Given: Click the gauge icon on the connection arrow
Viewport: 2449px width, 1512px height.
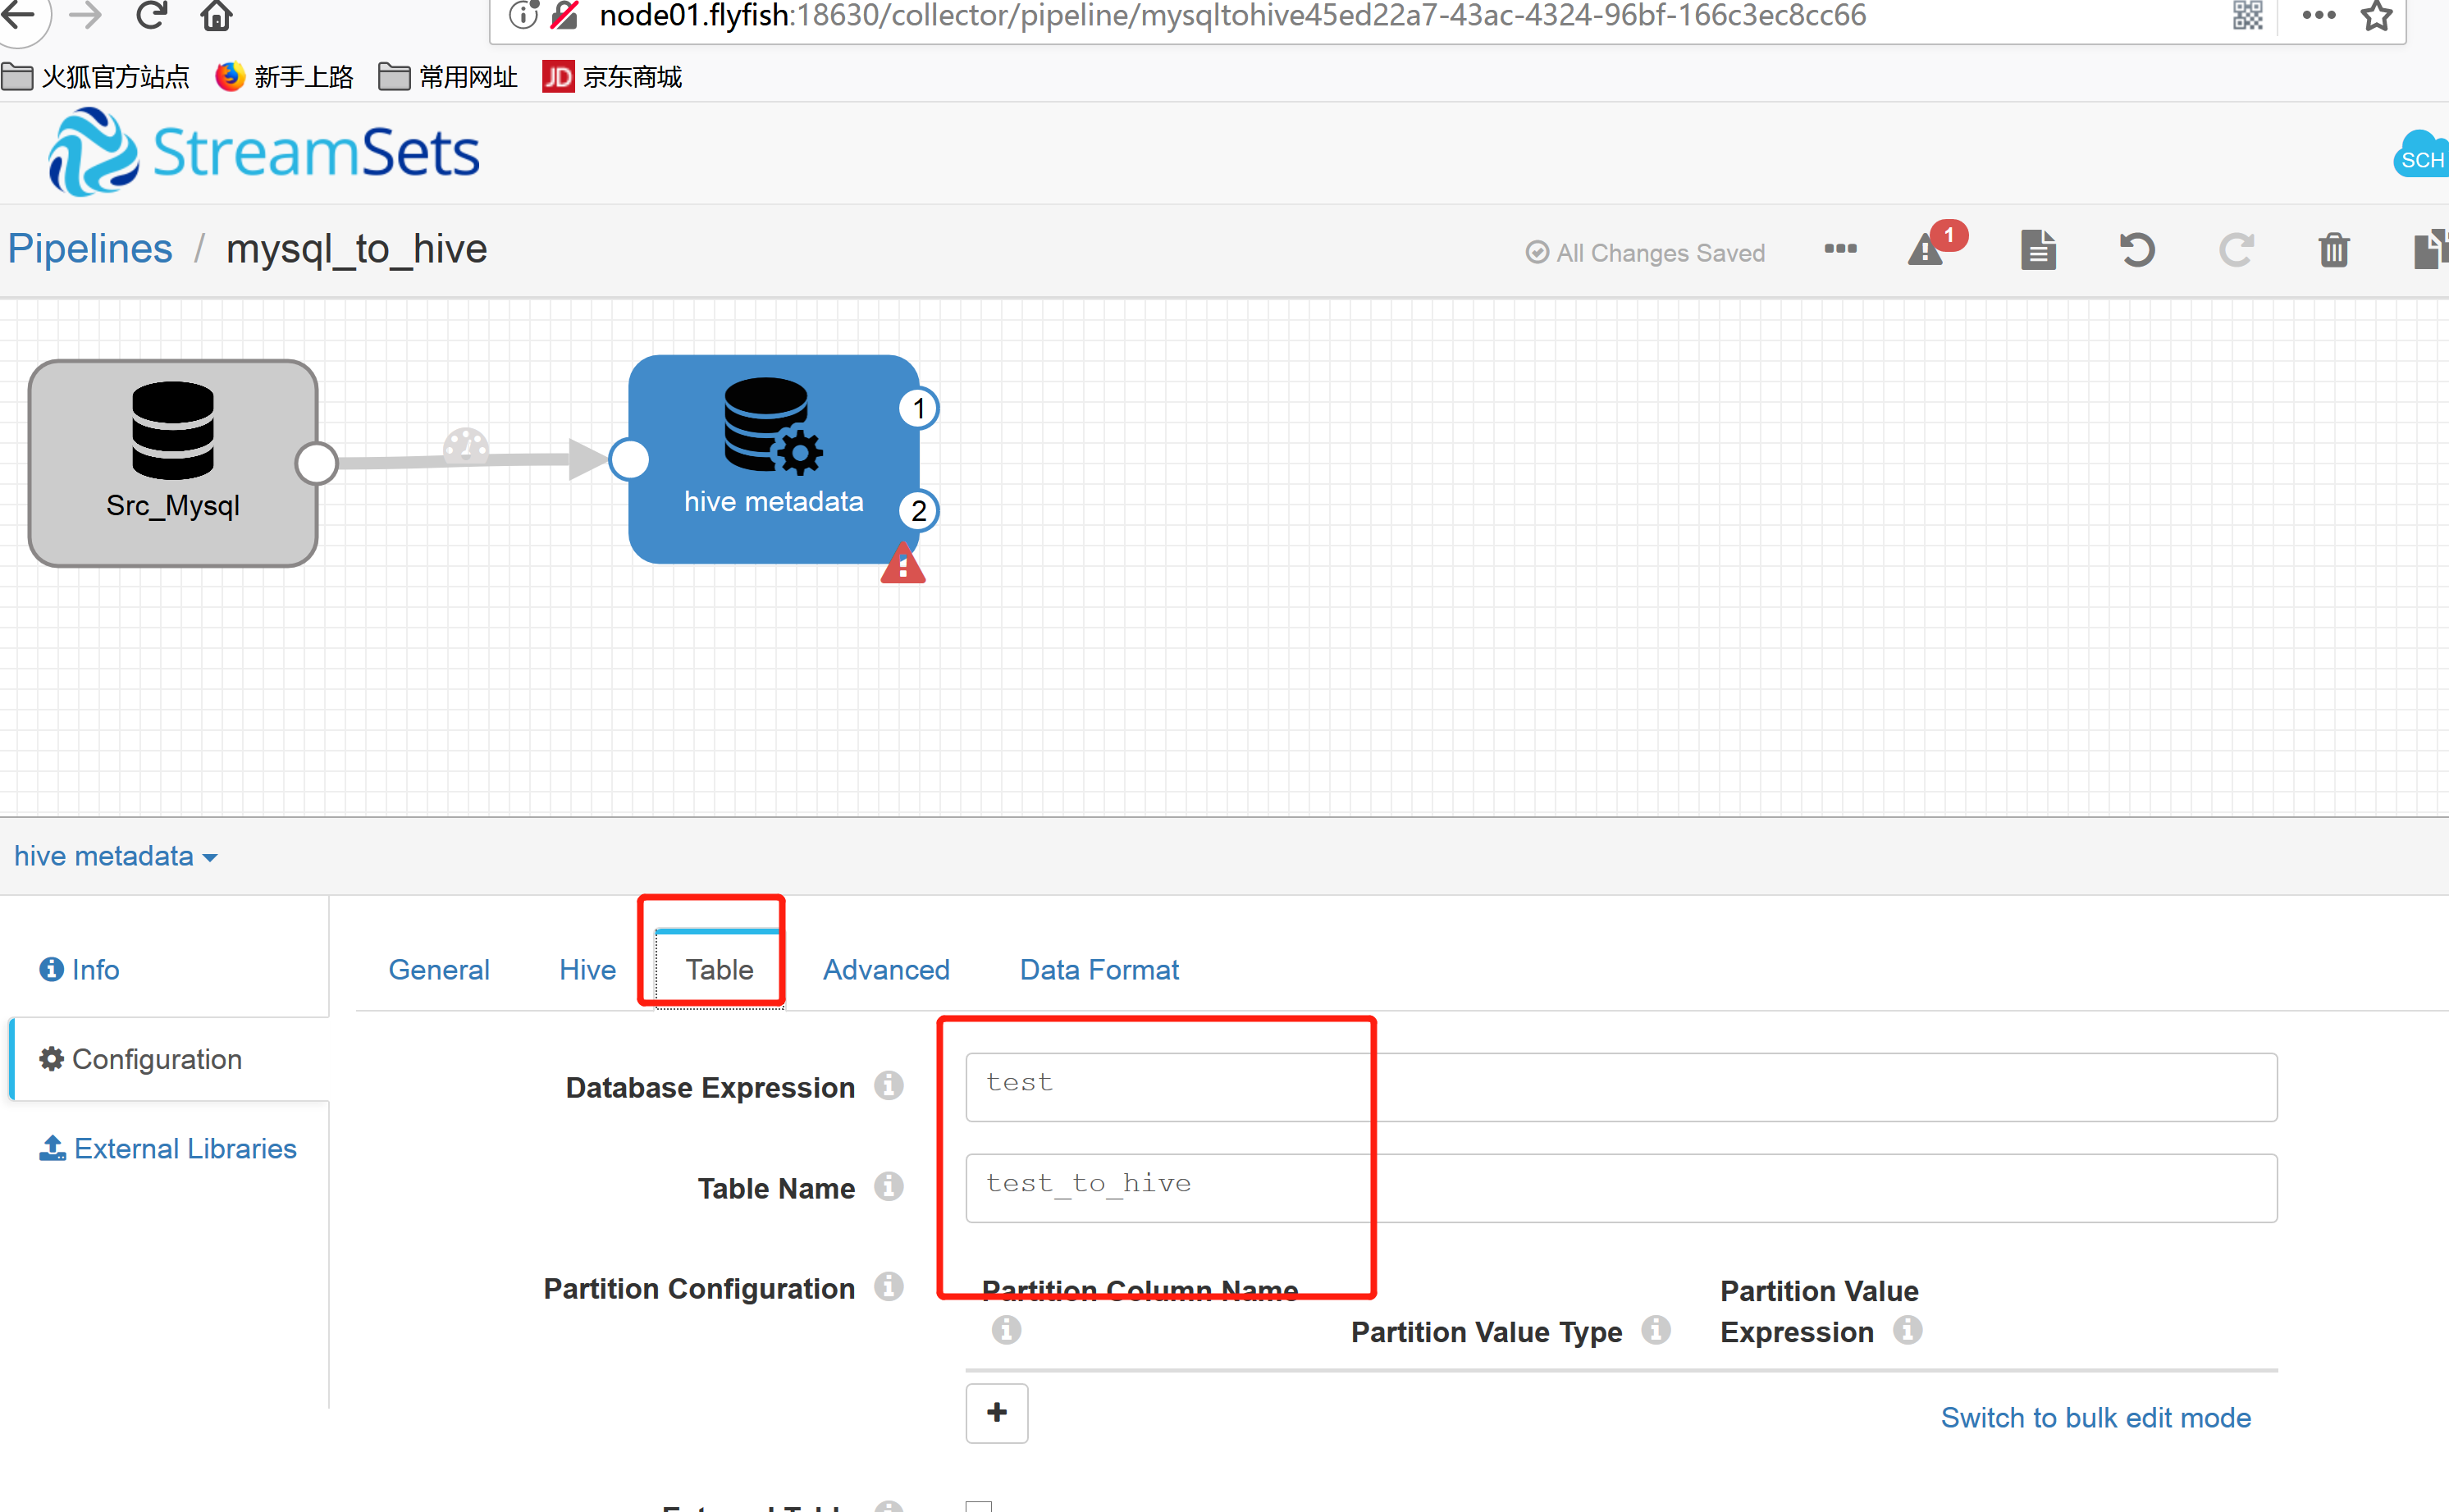Looking at the screenshot, I should [x=465, y=446].
